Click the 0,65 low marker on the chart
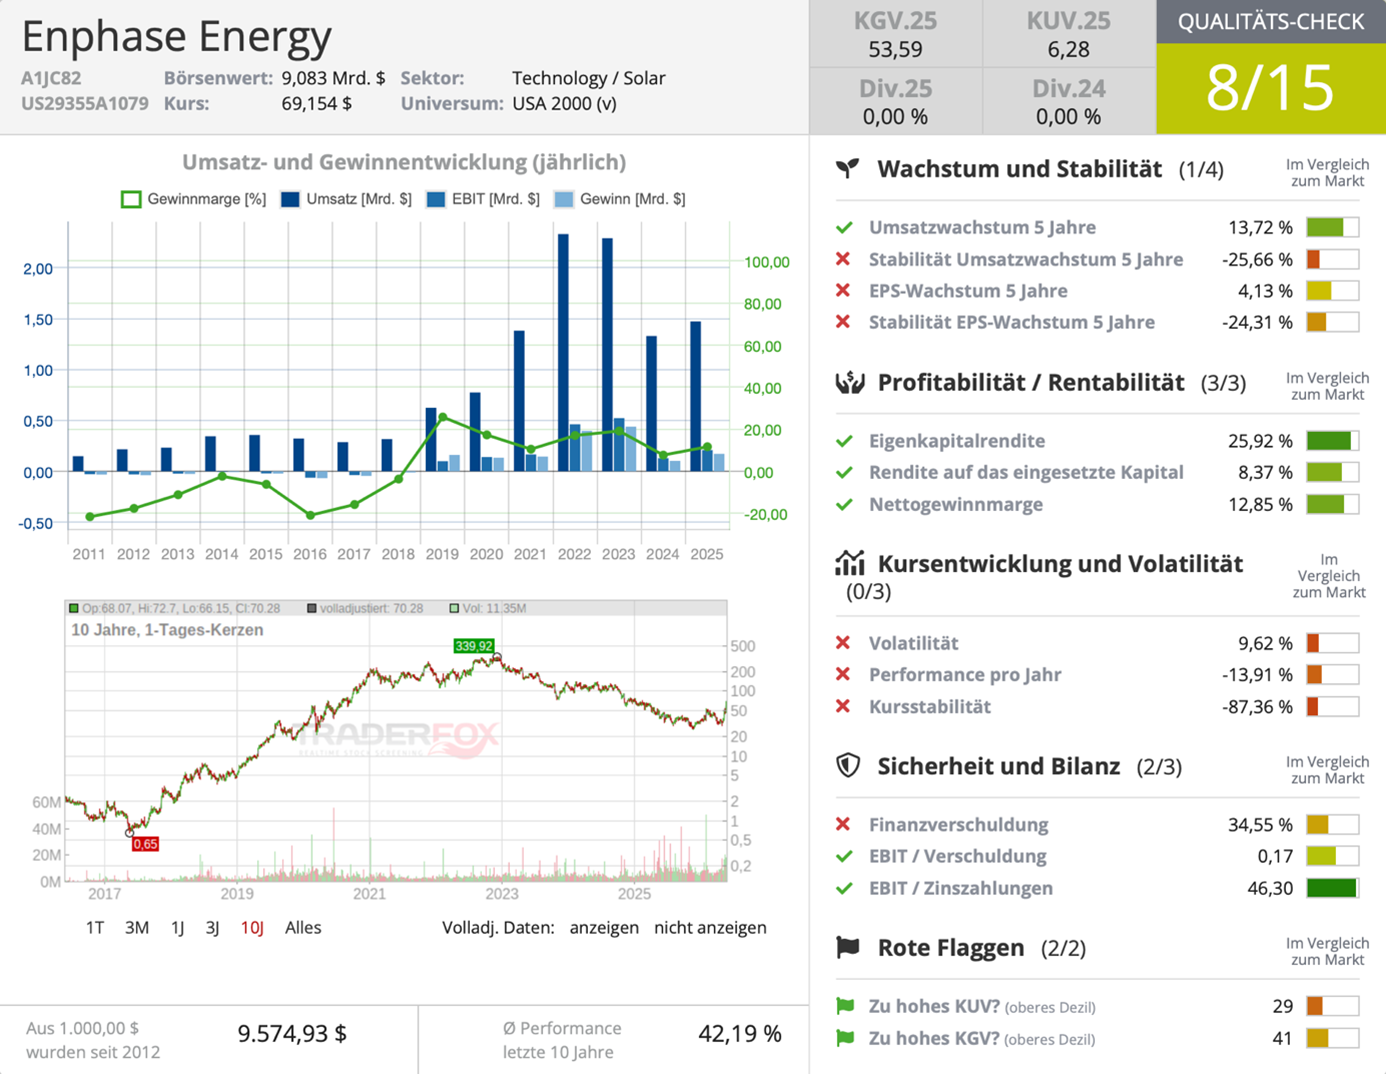Image resolution: width=1386 pixels, height=1074 pixels. click(145, 844)
